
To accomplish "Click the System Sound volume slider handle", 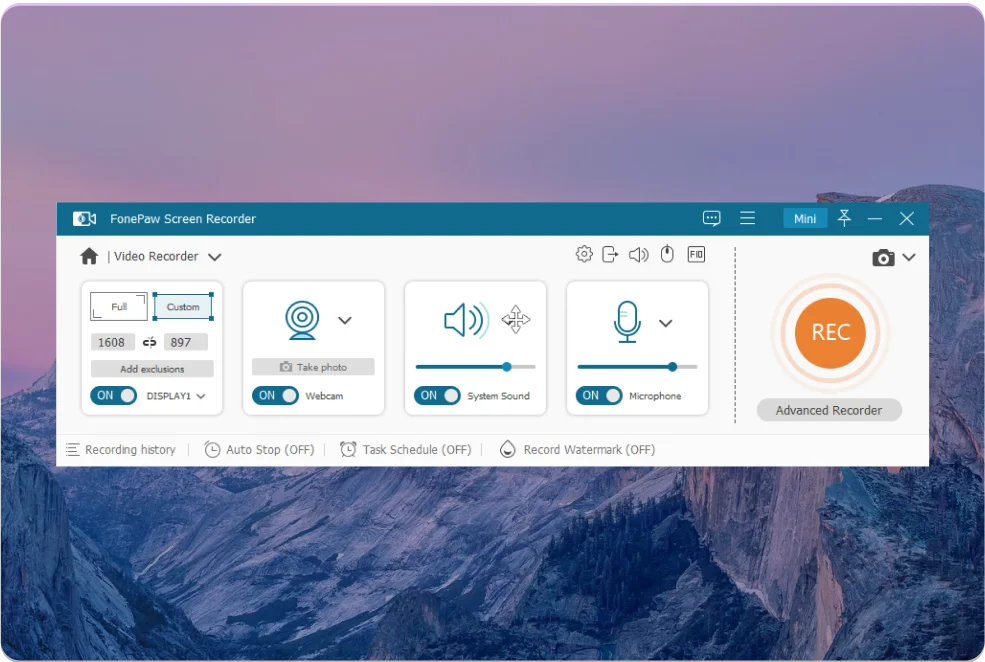I will (x=506, y=367).
